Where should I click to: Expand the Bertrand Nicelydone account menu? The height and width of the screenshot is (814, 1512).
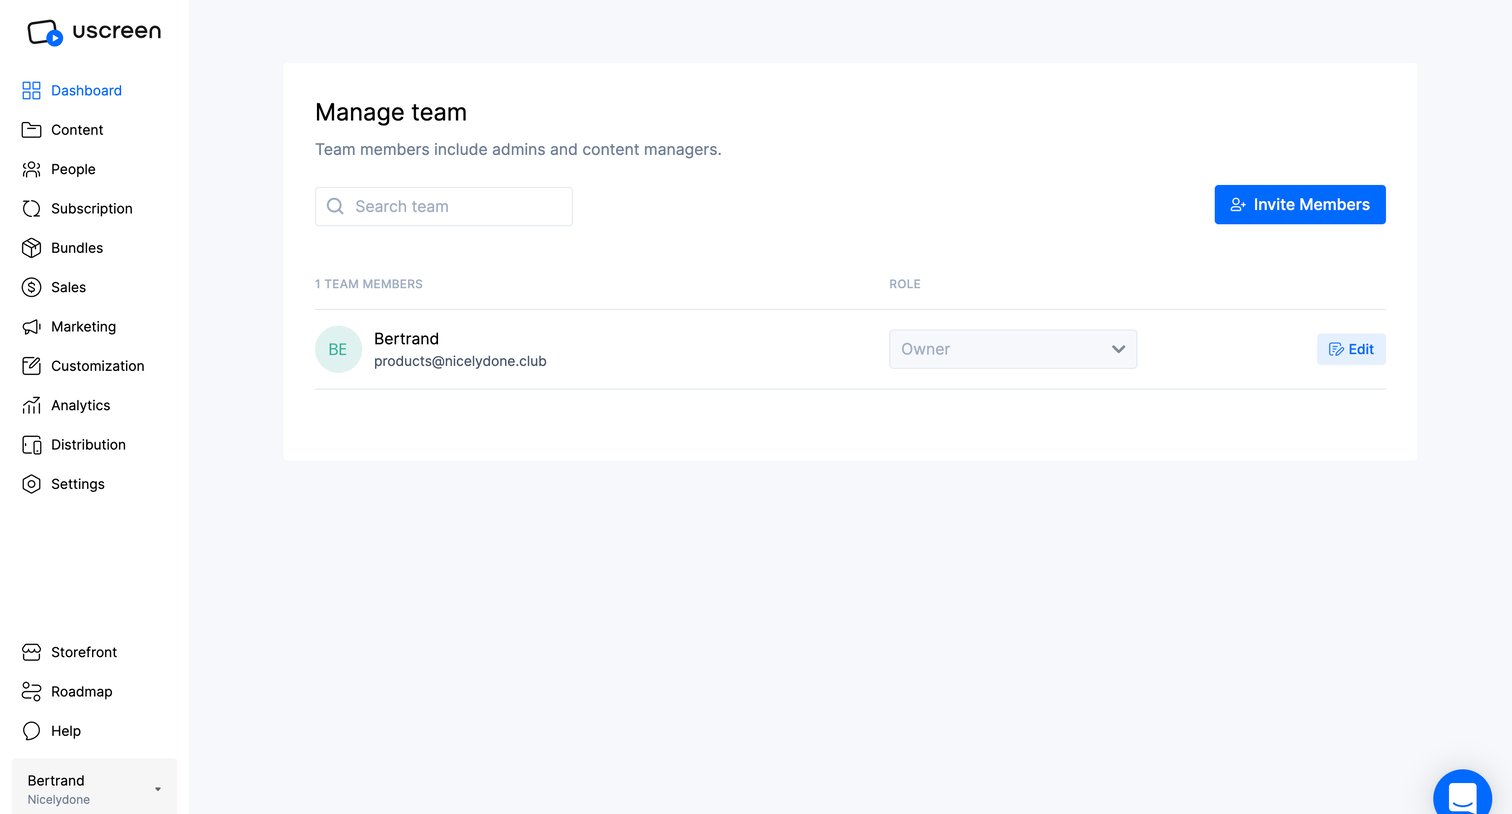[94, 787]
